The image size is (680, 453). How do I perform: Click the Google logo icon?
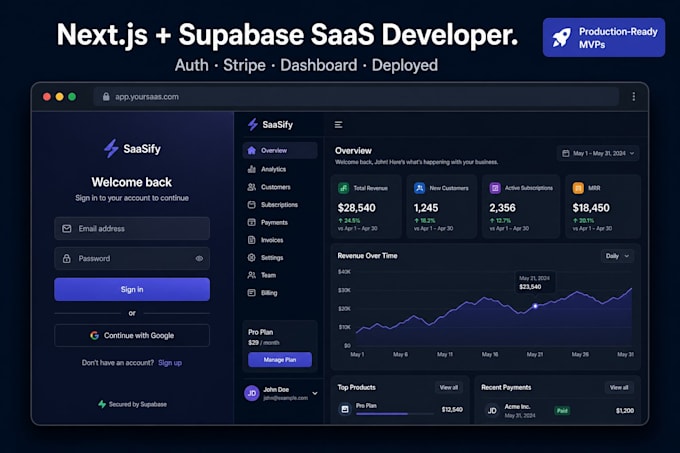94,335
